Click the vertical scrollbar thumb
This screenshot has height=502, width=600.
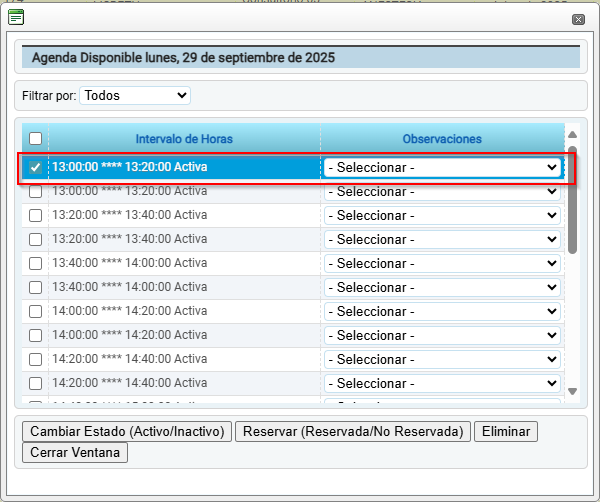pyautogui.click(x=572, y=200)
